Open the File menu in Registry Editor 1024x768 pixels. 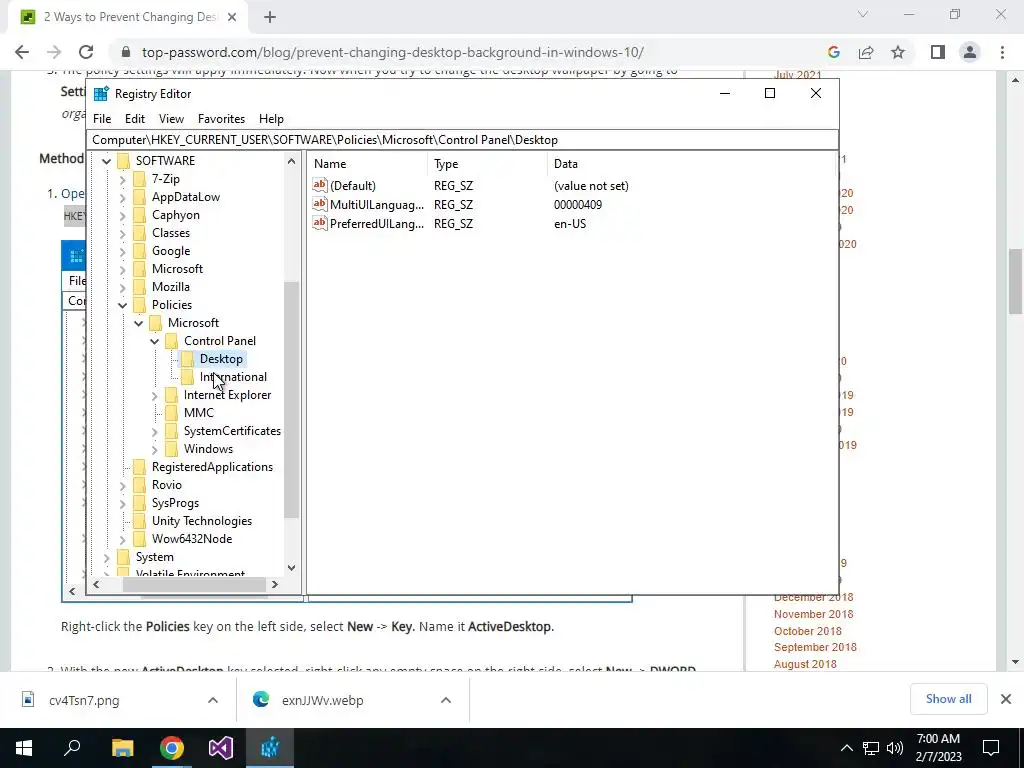click(x=102, y=119)
